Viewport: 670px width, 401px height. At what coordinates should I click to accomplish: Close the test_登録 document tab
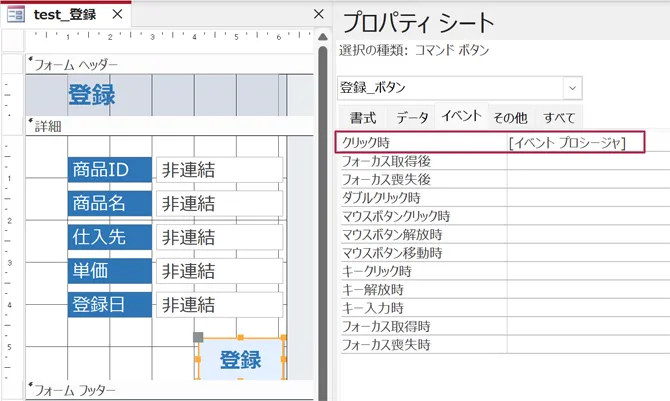coord(118,14)
